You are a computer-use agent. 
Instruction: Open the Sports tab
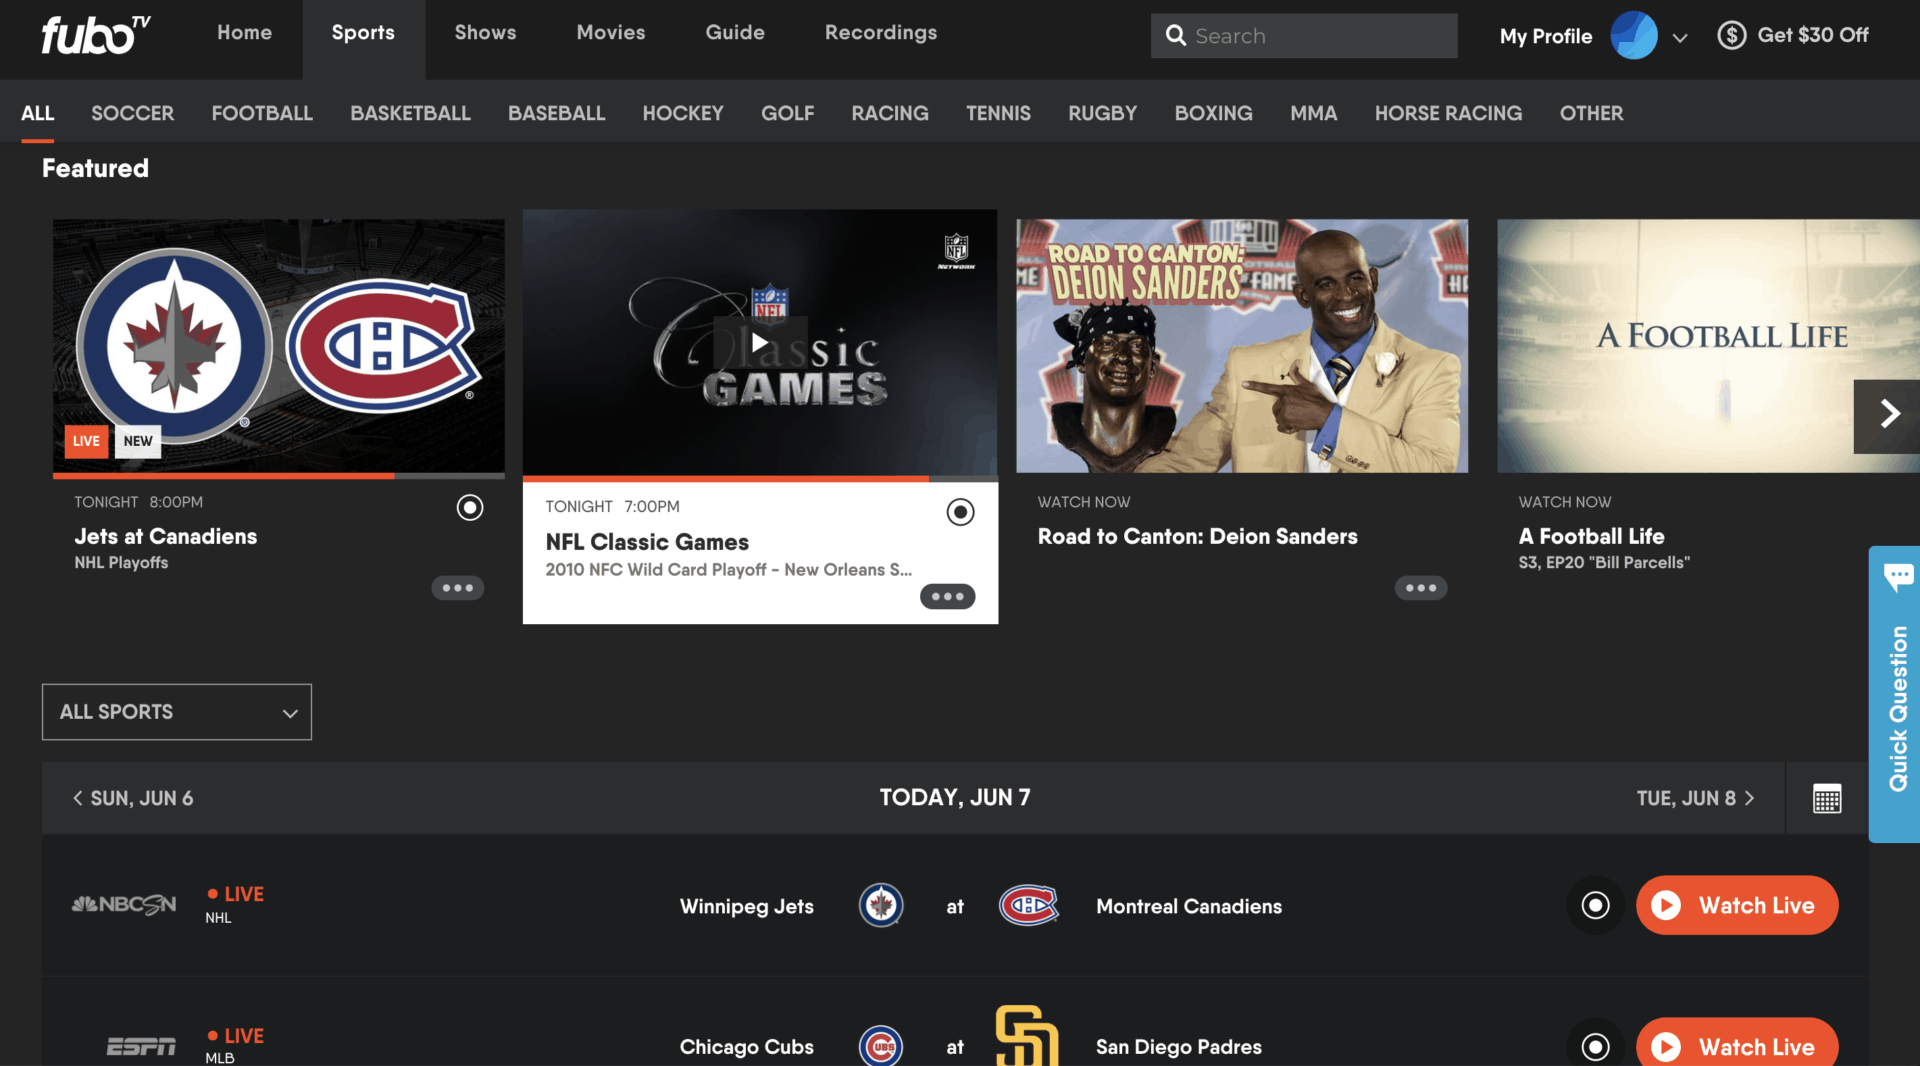tap(363, 33)
